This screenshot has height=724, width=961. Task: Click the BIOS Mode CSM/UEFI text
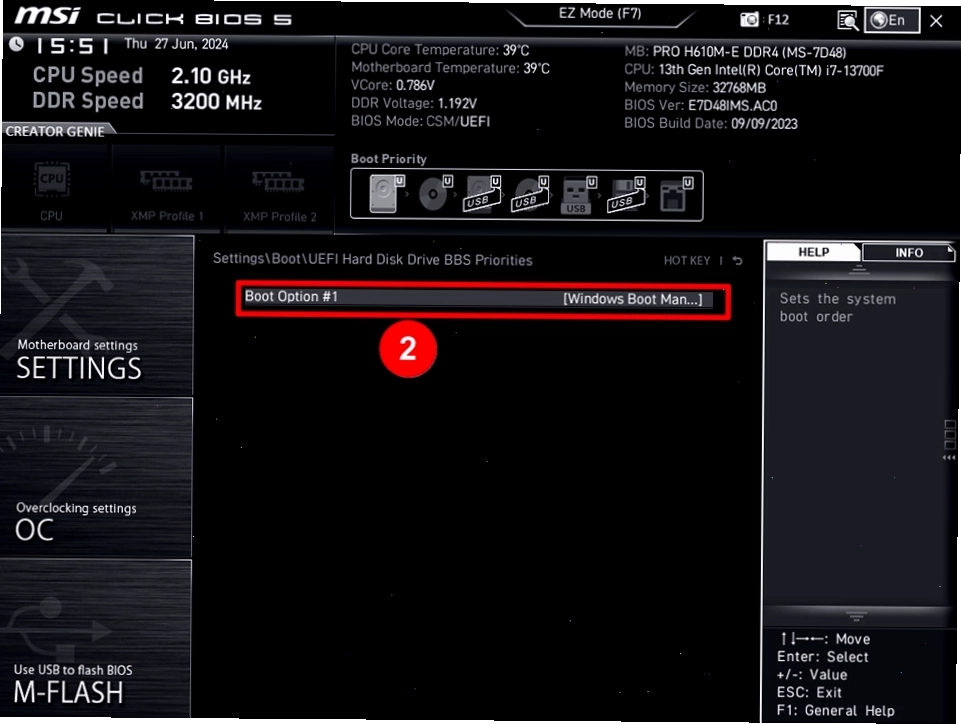click(x=420, y=121)
